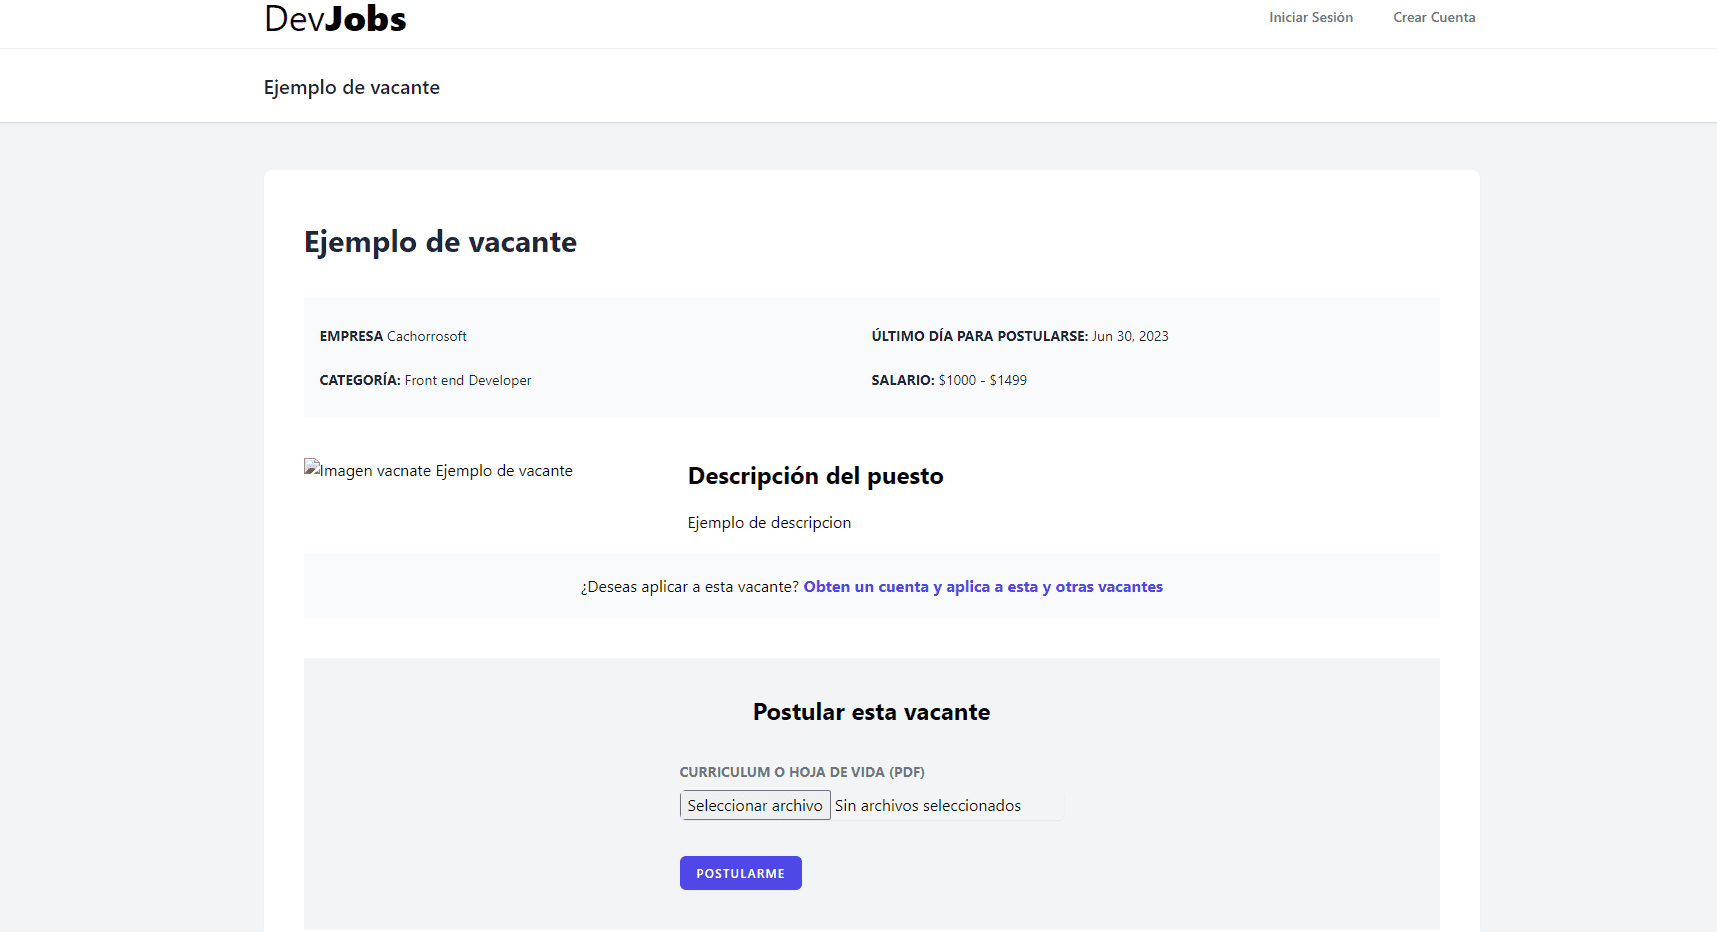Select 'Ejemplo de descripcion' text
The height and width of the screenshot is (932, 1717).
pyautogui.click(x=769, y=523)
